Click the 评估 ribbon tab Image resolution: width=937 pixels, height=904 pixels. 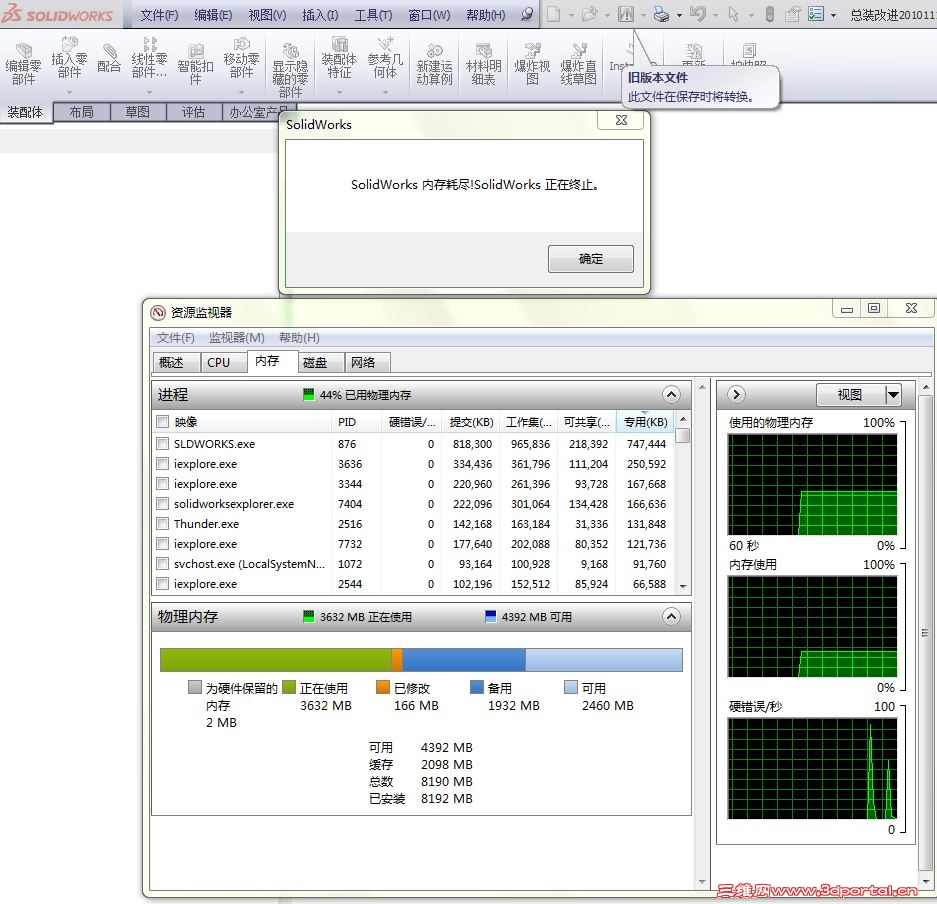[x=193, y=112]
